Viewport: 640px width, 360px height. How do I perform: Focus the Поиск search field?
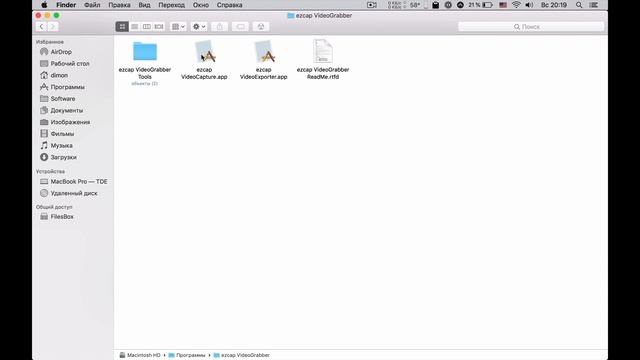(x=531, y=27)
